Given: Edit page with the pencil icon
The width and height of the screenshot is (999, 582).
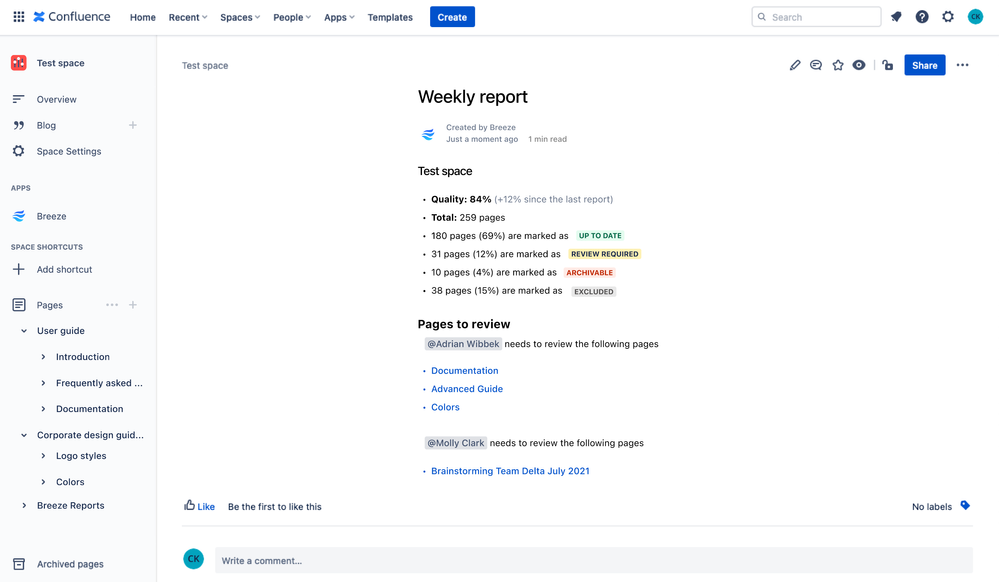Looking at the screenshot, I should pos(794,65).
